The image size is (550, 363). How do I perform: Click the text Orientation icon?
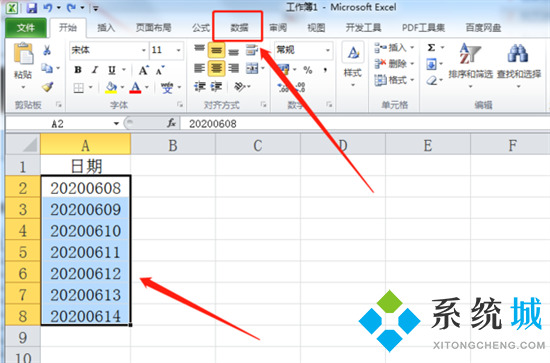[x=240, y=86]
